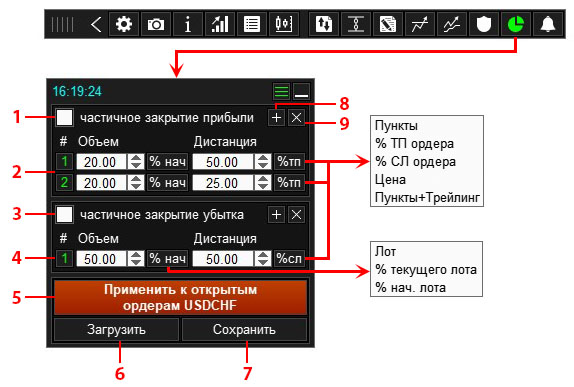The width and height of the screenshot is (574, 387).
Task: Open the shield protection icon
Action: point(484,25)
